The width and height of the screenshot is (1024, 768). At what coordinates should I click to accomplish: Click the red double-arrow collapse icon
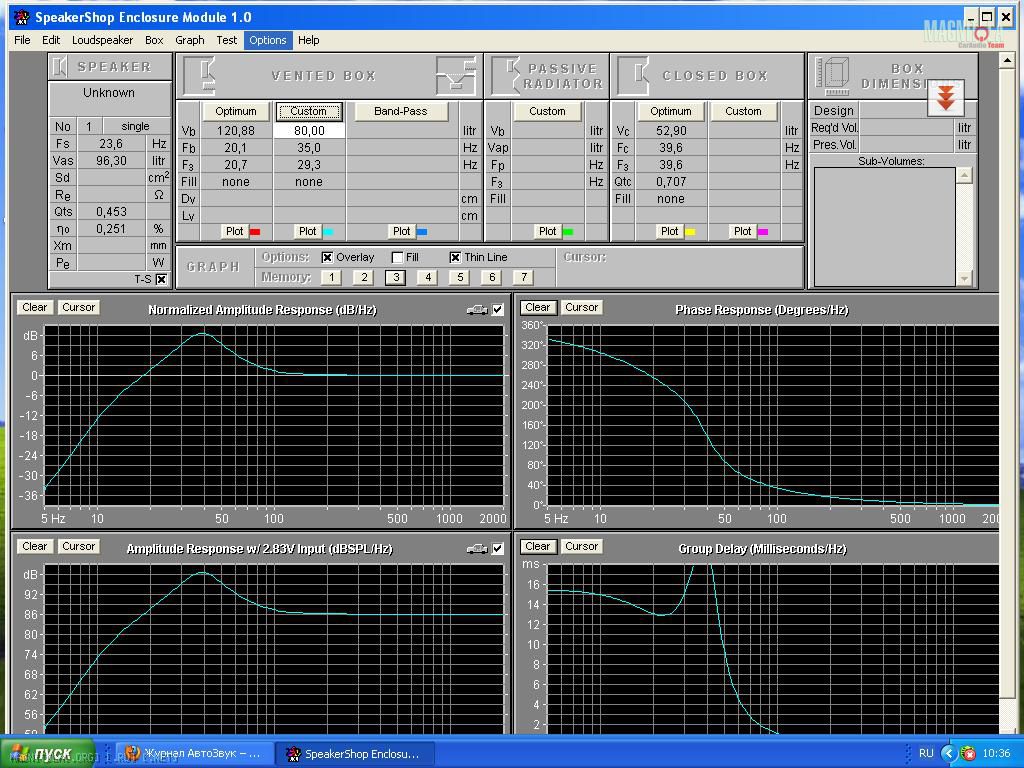946,99
